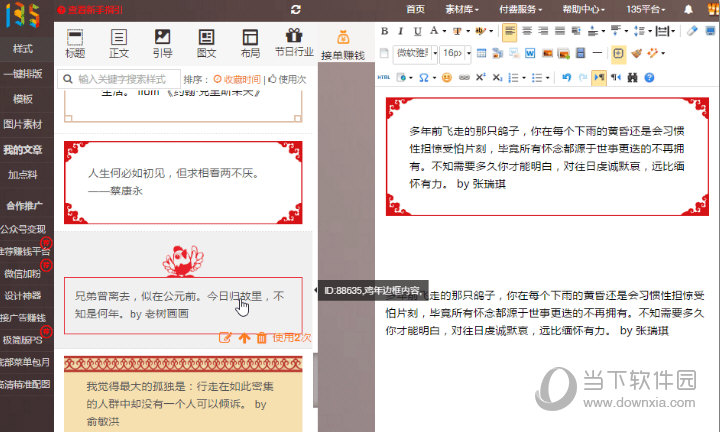720x432 pixels.
Task: Insert an emoji with smiley icon
Action: click(447, 77)
